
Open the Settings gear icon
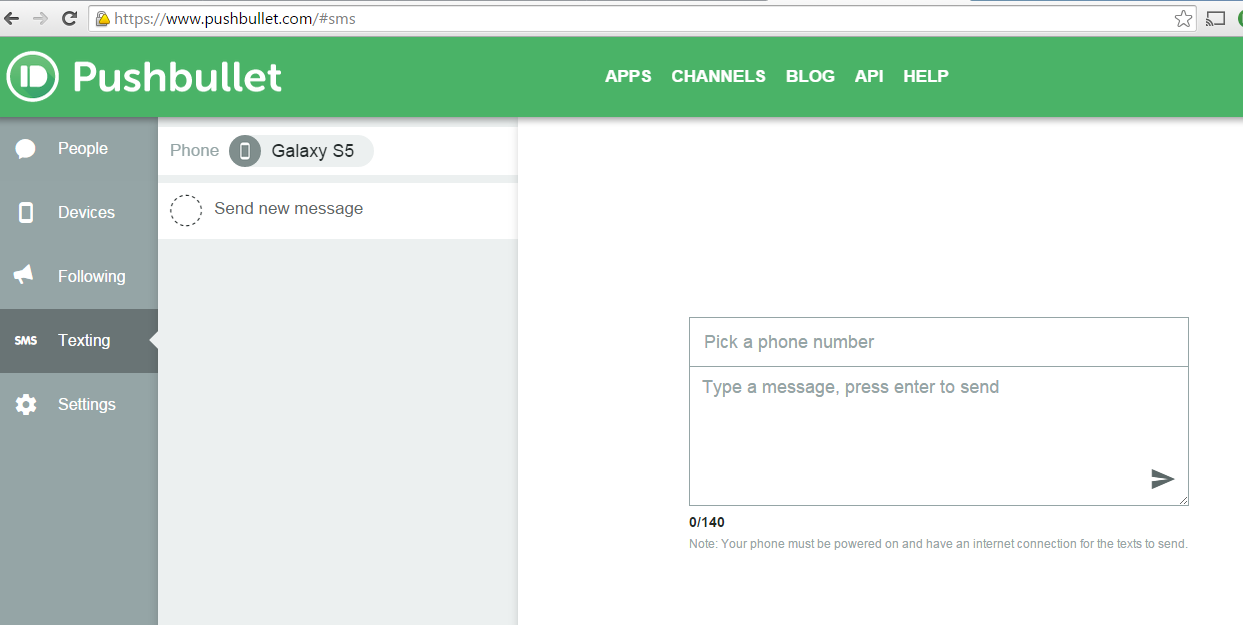26,405
